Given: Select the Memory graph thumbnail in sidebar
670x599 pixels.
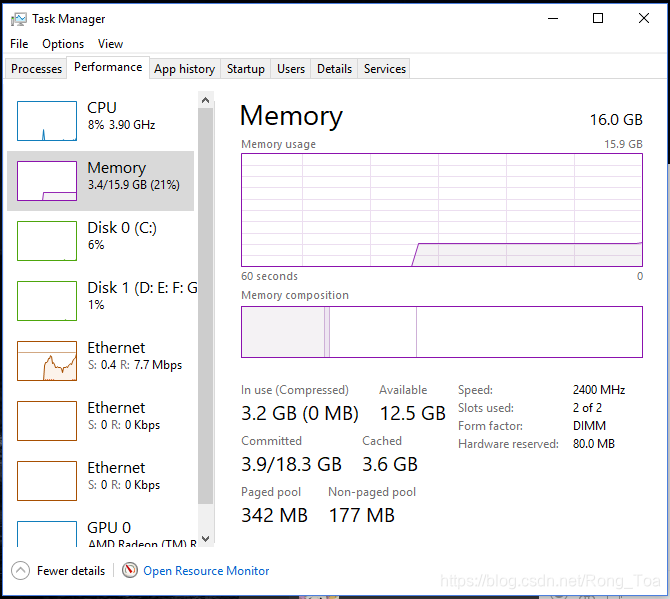Looking at the screenshot, I should 47,181.
